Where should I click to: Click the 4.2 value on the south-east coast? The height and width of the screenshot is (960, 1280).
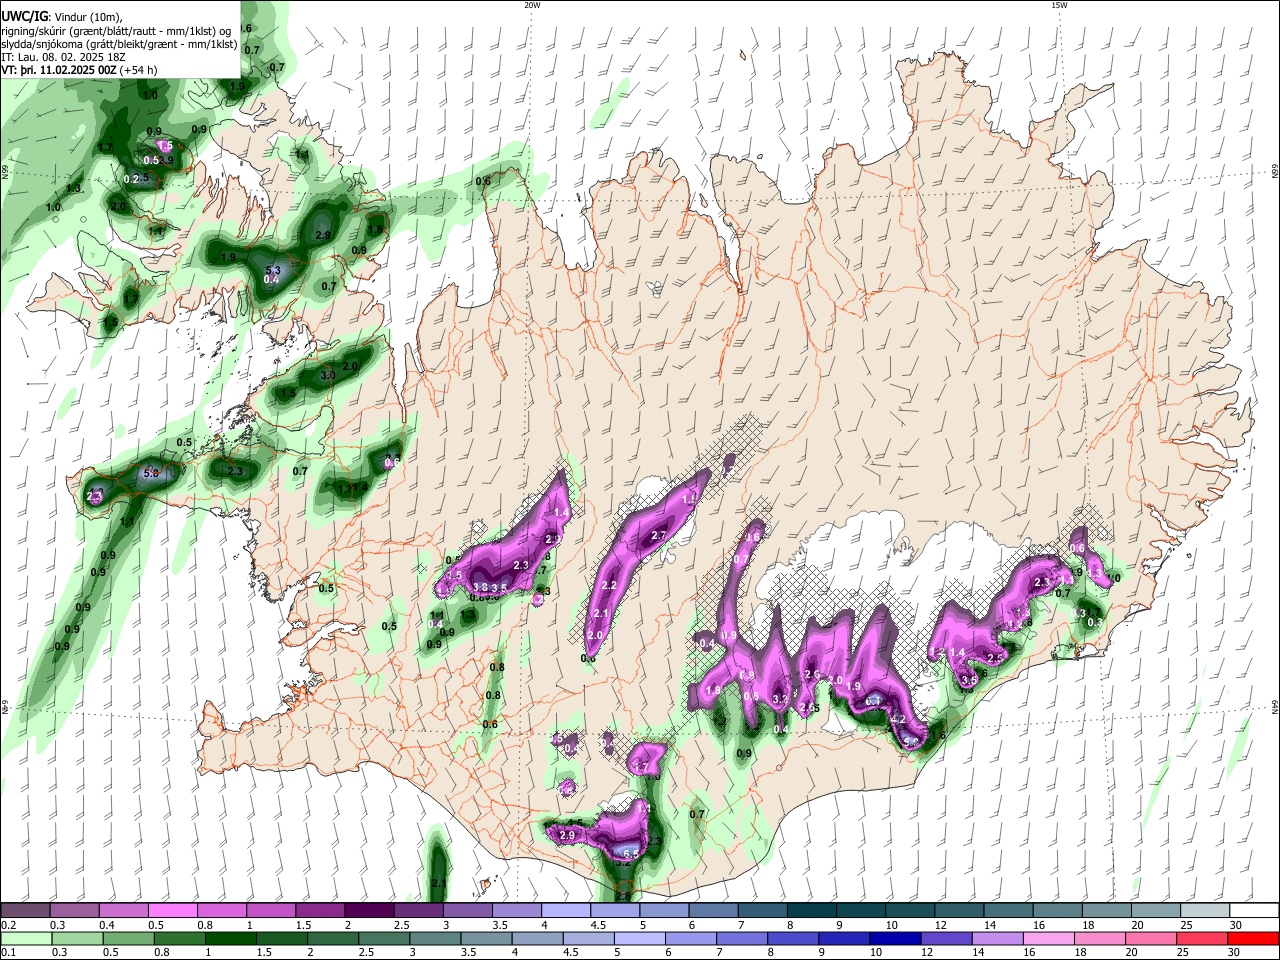[x=897, y=720]
